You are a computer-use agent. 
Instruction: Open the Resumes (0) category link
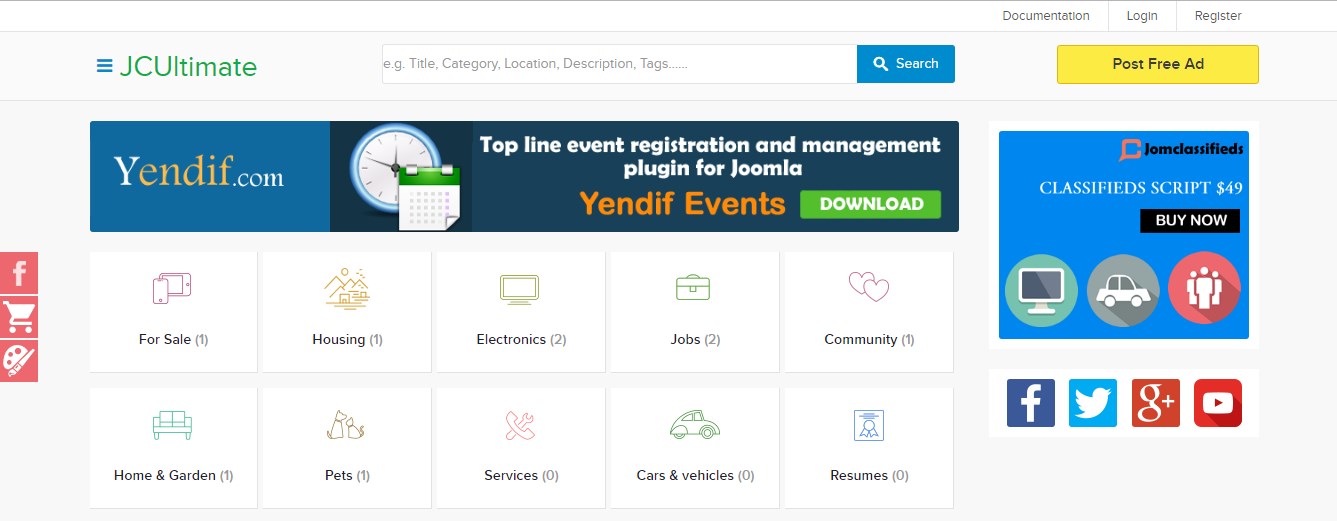(869, 475)
